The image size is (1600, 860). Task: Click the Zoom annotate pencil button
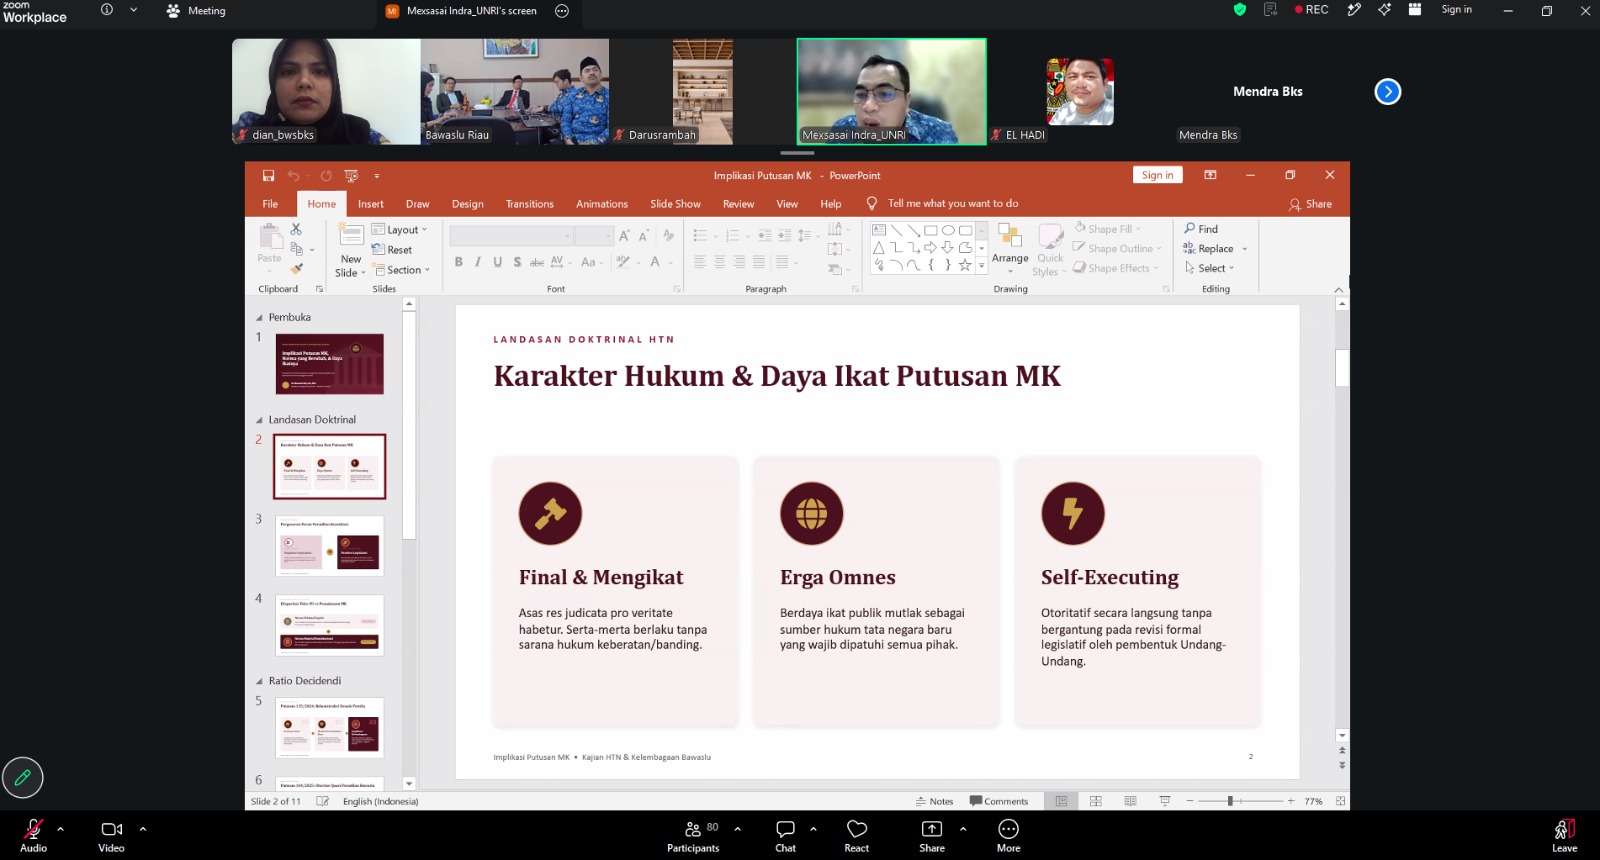click(23, 777)
